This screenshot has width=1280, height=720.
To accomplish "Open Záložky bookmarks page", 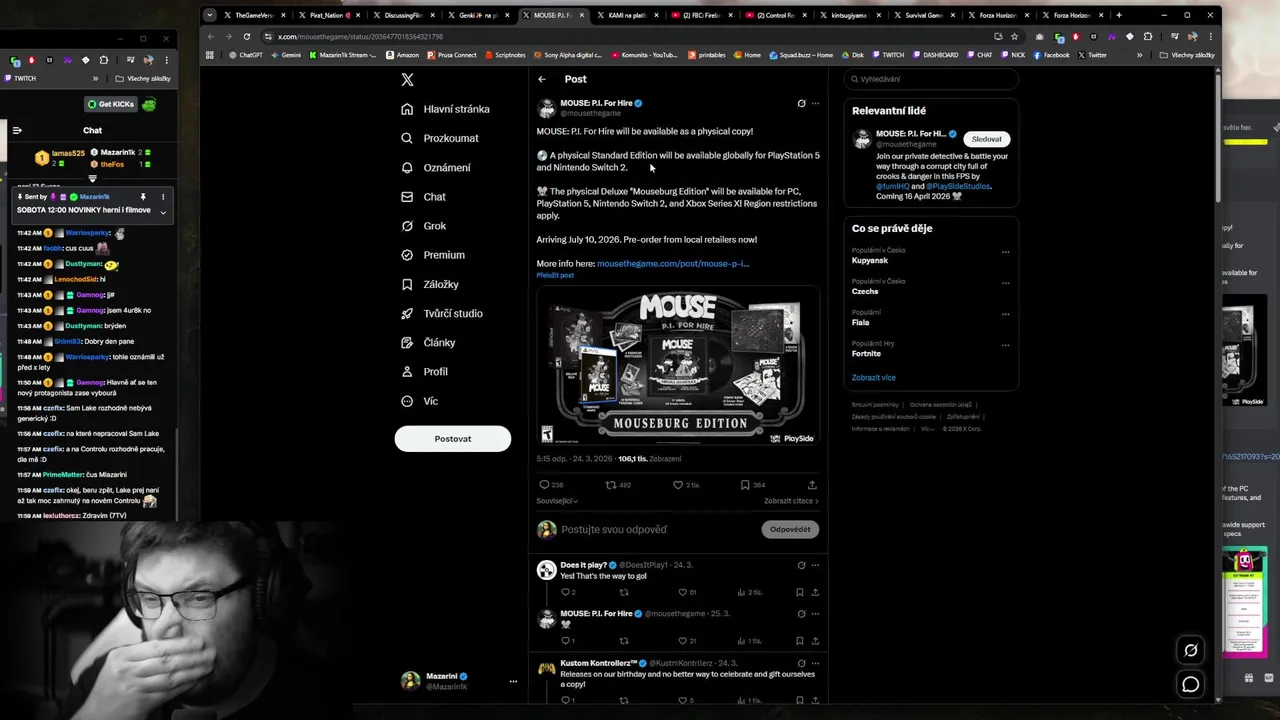I will click(429, 284).
